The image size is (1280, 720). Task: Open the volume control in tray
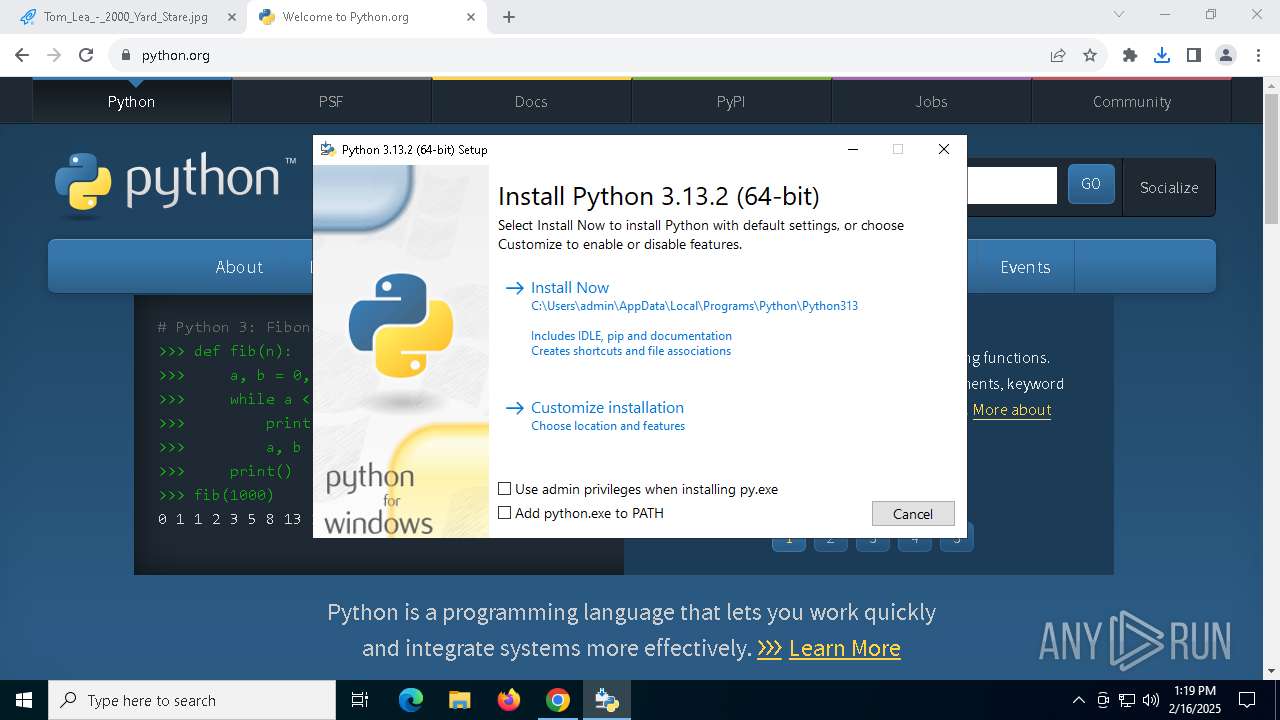[x=1151, y=700]
